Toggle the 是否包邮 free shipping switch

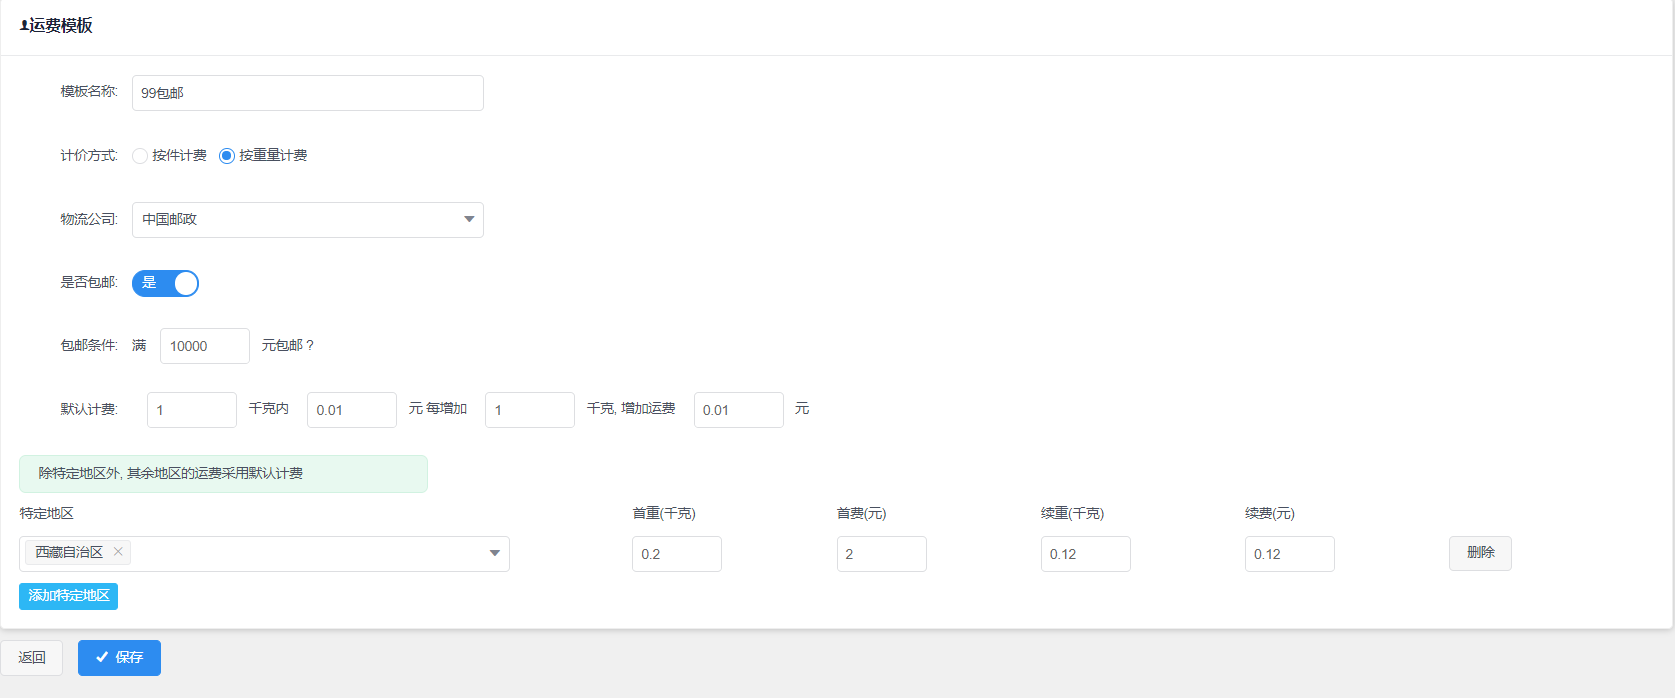(166, 283)
